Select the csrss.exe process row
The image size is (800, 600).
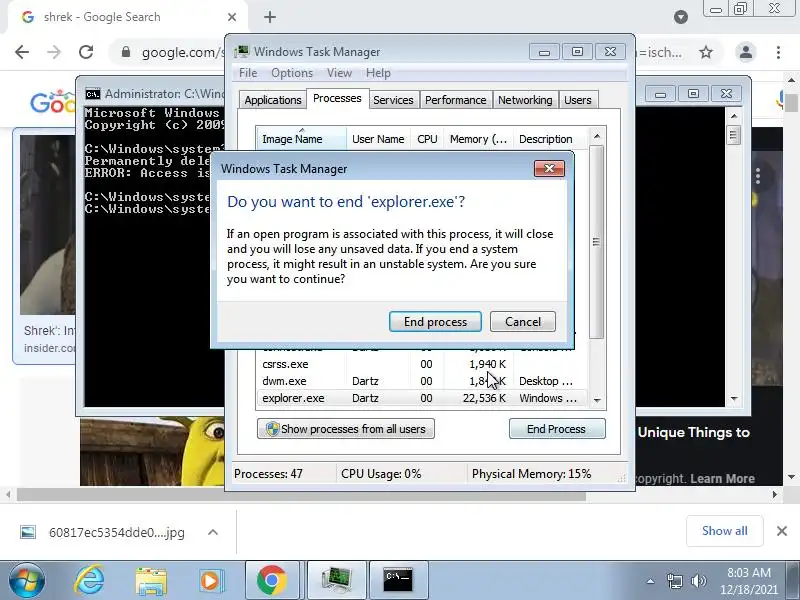[x=421, y=364]
